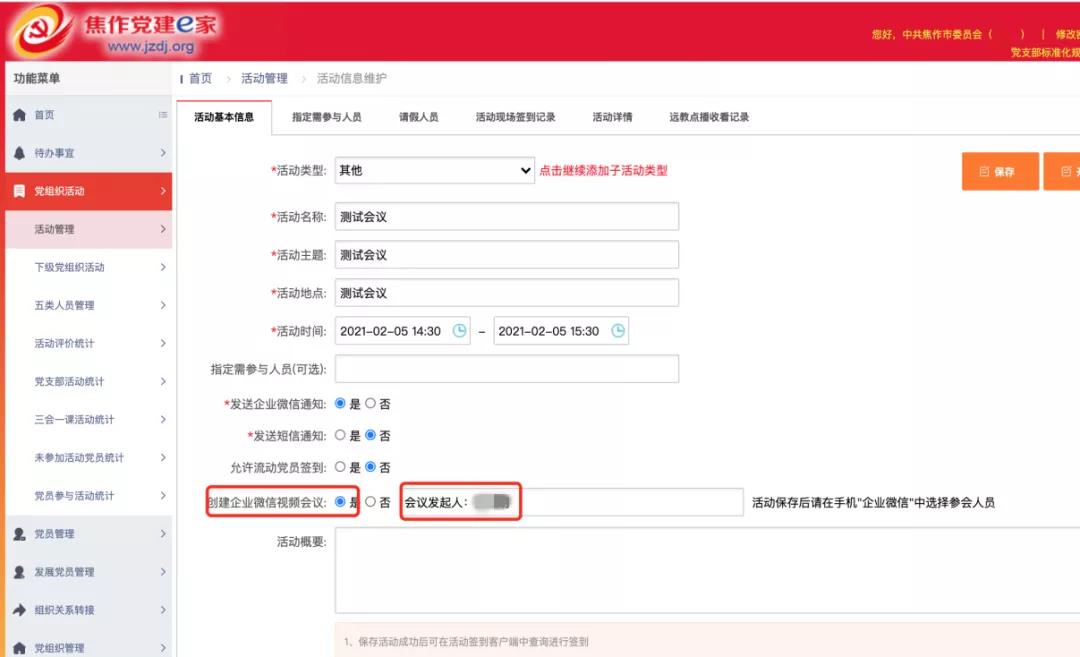Click the document icon beside 党组织活动

tap(19, 191)
